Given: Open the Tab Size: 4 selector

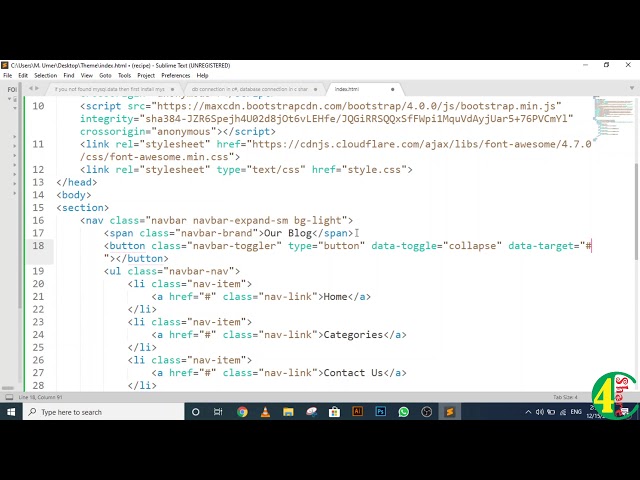Looking at the screenshot, I should 565,397.
